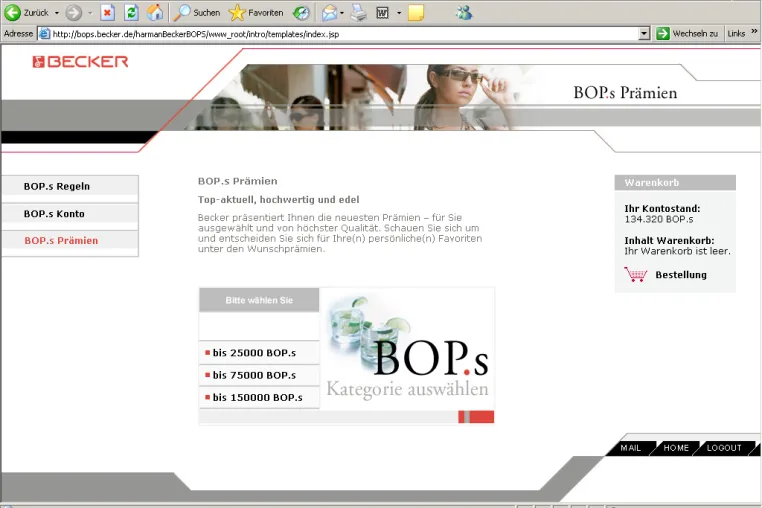
Task: Go back with the Zurück button
Action: click(27, 13)
